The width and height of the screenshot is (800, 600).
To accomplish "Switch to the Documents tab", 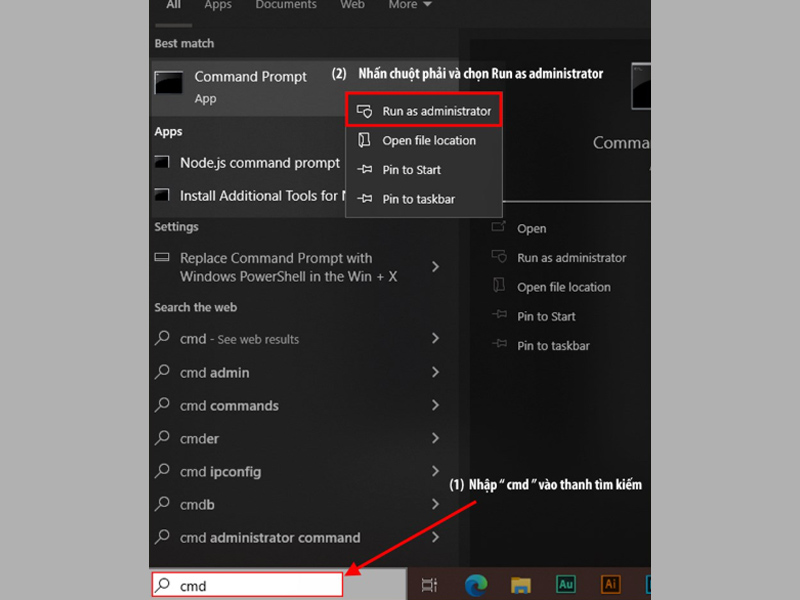I will point(286,5).
